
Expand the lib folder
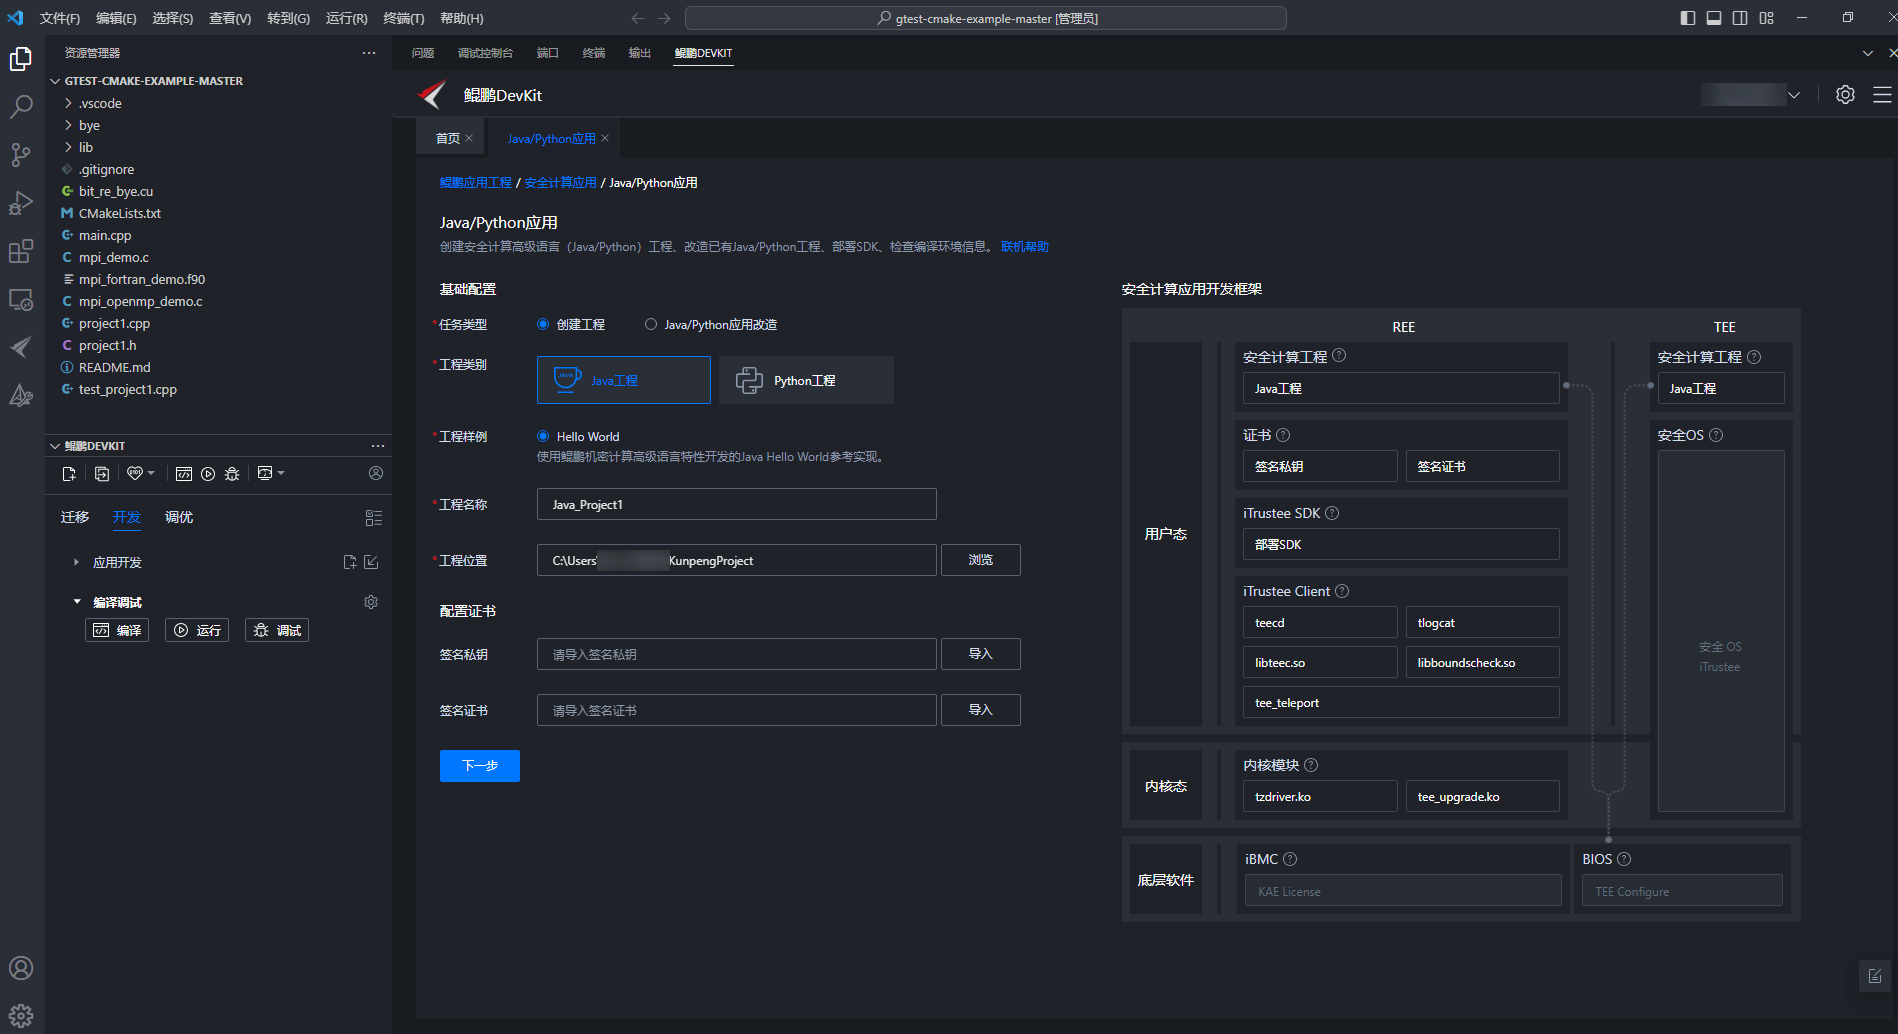[x=68, y=147]
